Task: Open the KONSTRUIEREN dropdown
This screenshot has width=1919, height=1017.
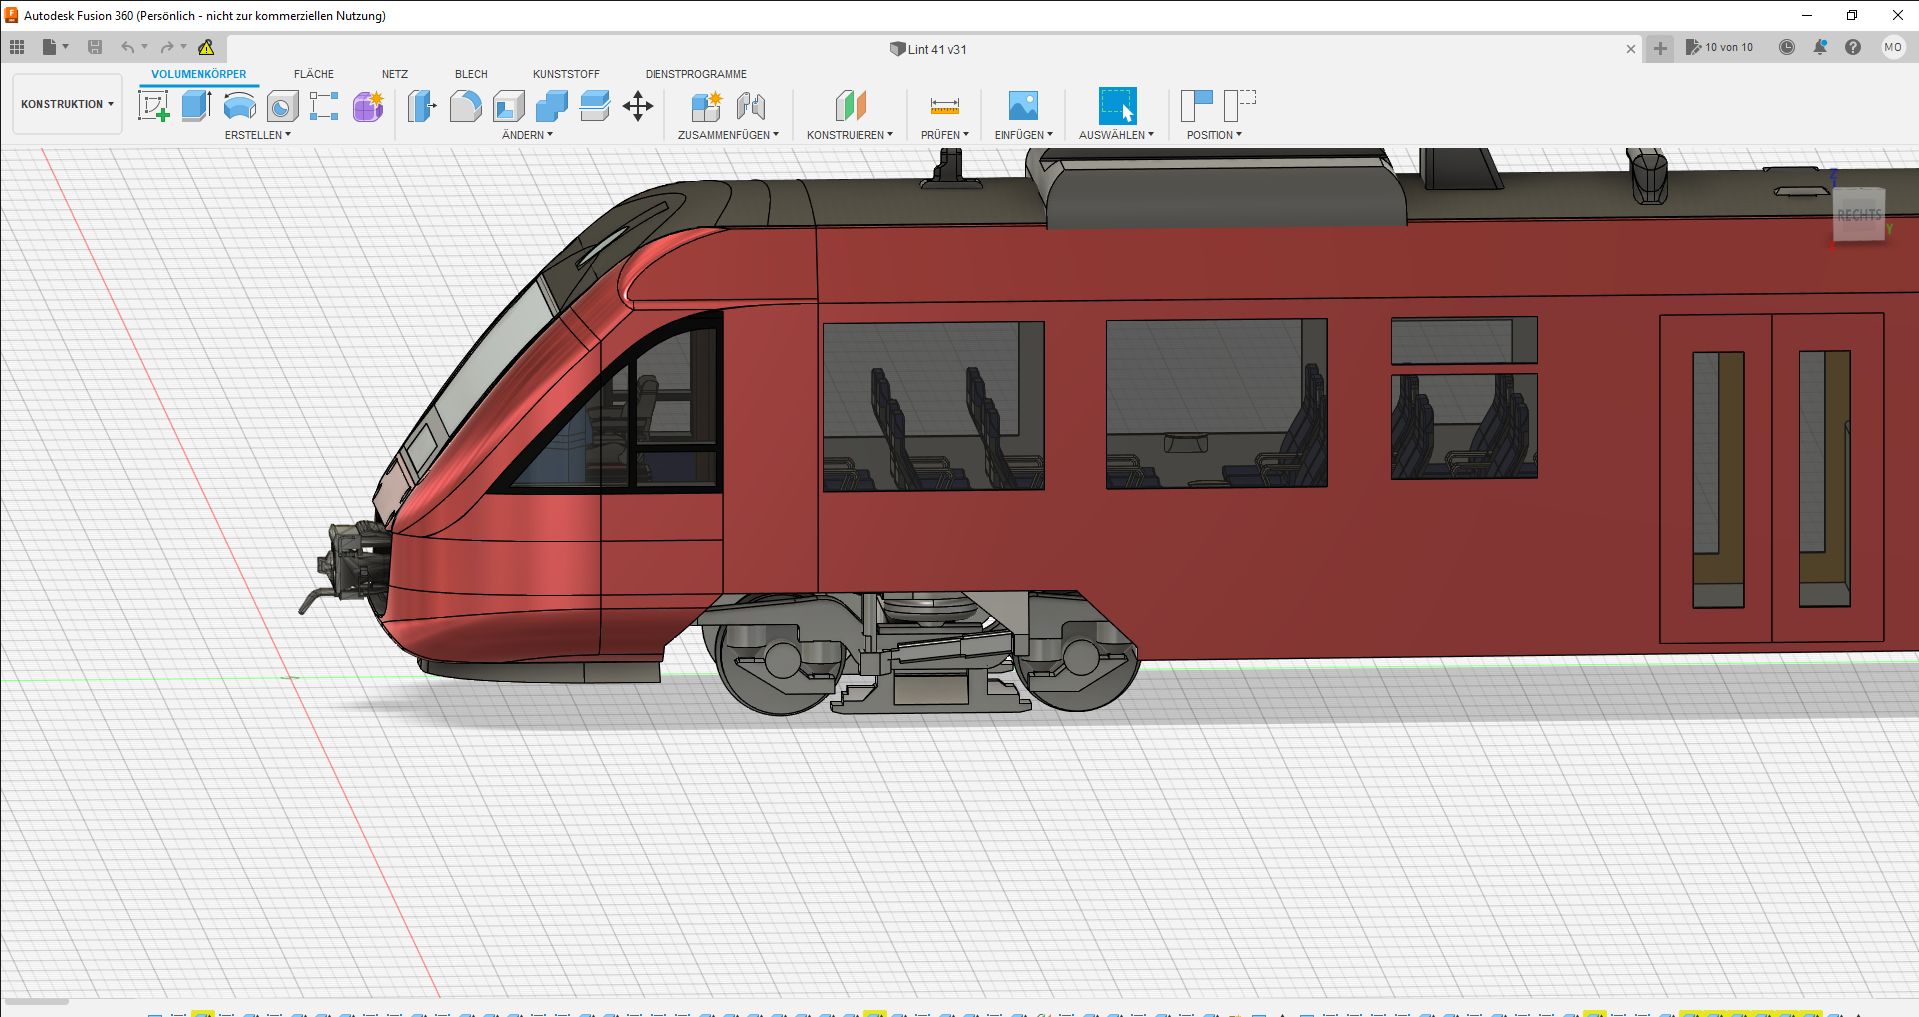Action: click(x=850, y=135)
